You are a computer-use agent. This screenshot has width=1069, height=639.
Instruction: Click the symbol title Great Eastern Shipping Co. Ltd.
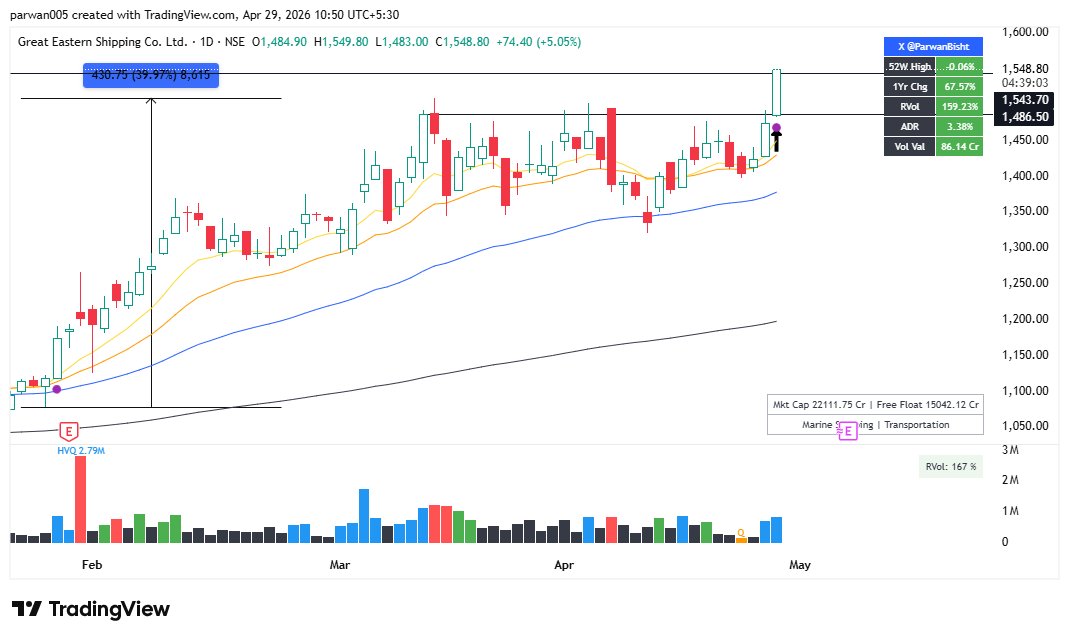coord(102,42)
